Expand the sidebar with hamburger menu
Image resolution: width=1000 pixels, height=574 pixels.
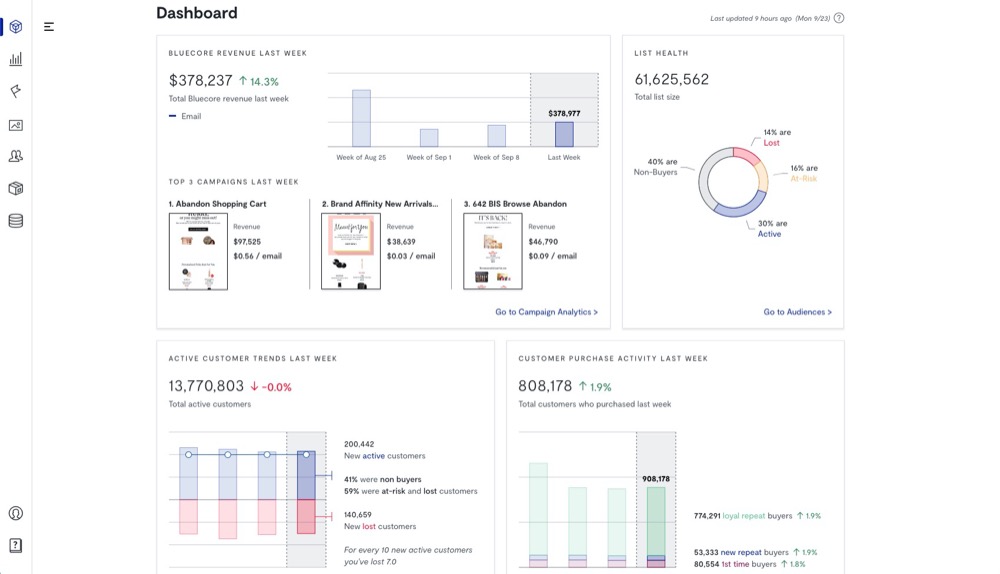click(x=49, y=27)
